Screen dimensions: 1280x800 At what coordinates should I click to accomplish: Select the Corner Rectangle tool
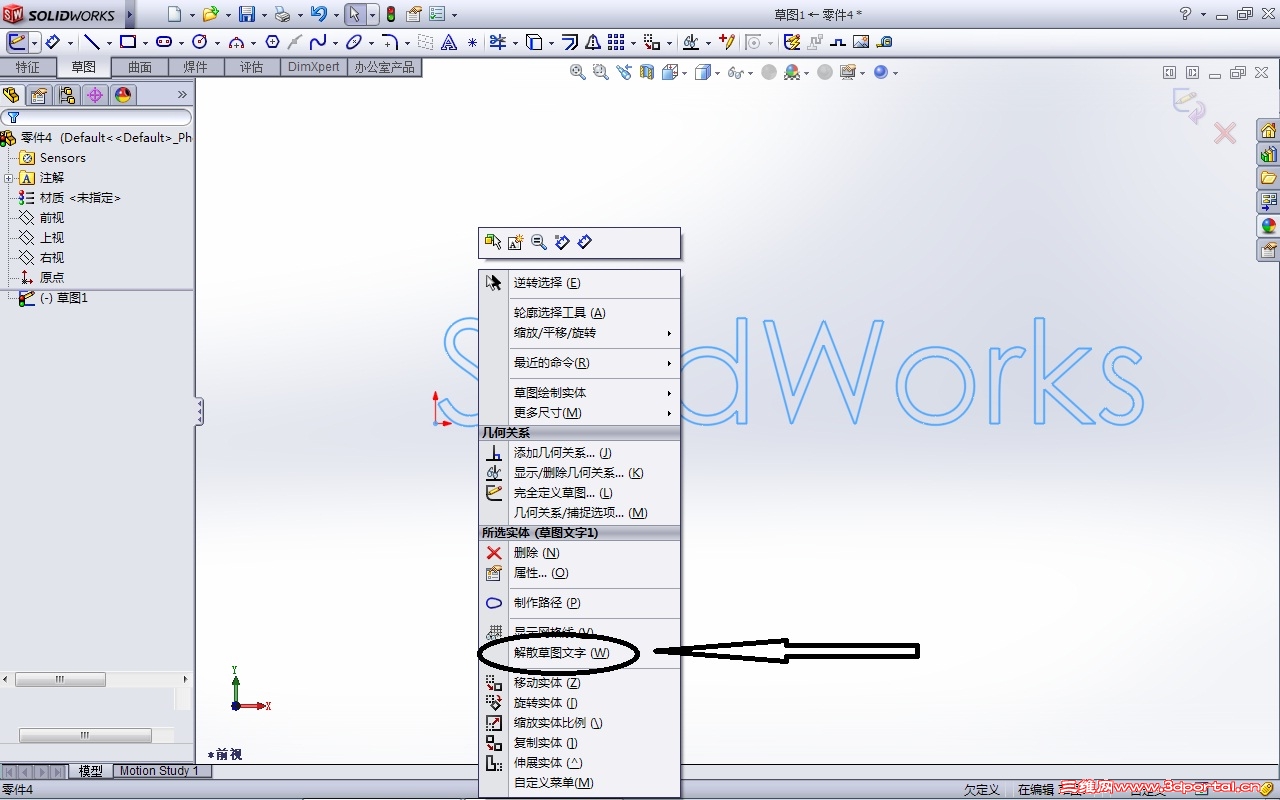click(x=129, y=42)
